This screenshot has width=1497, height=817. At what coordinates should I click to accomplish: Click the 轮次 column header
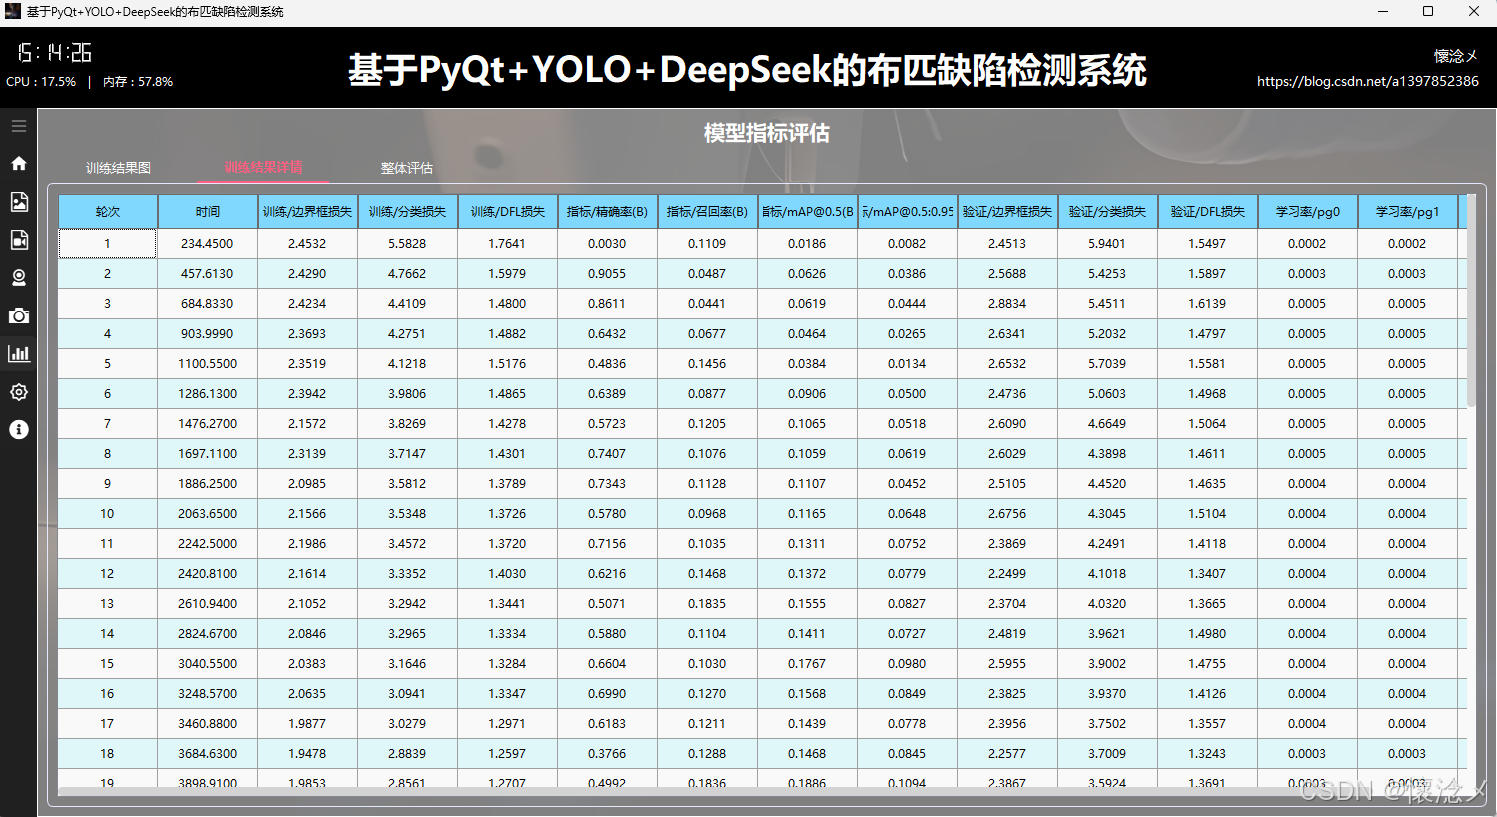point(108,212)
